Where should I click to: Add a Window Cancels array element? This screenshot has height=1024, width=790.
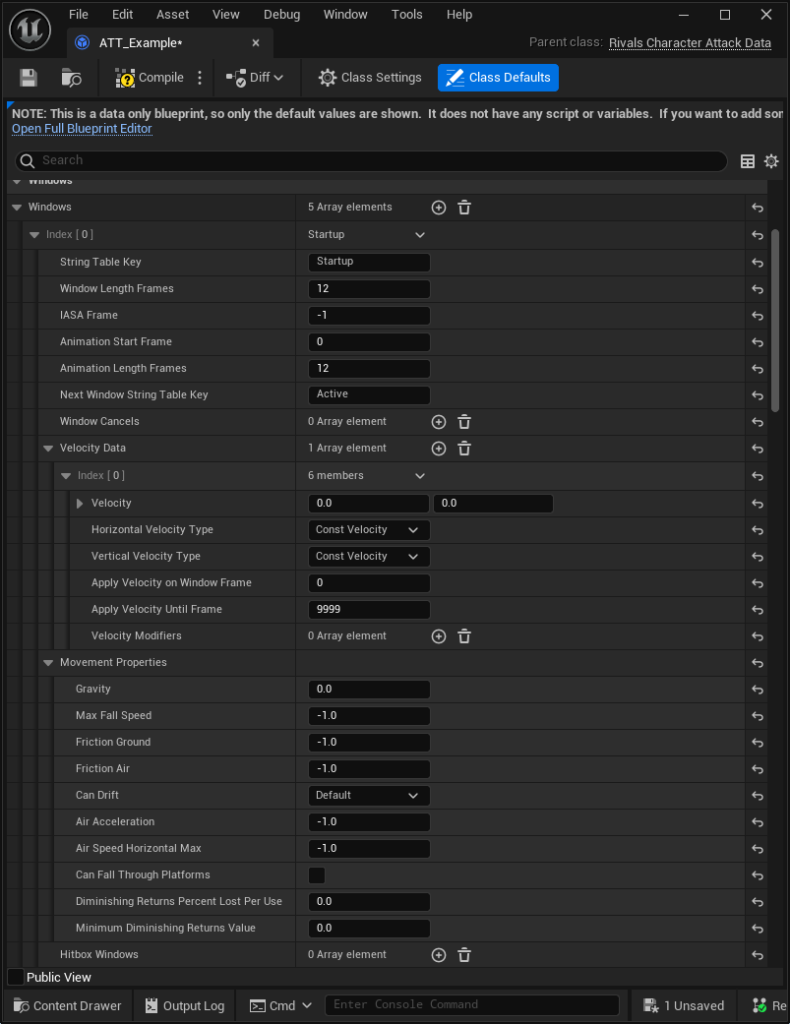point(439,422)
